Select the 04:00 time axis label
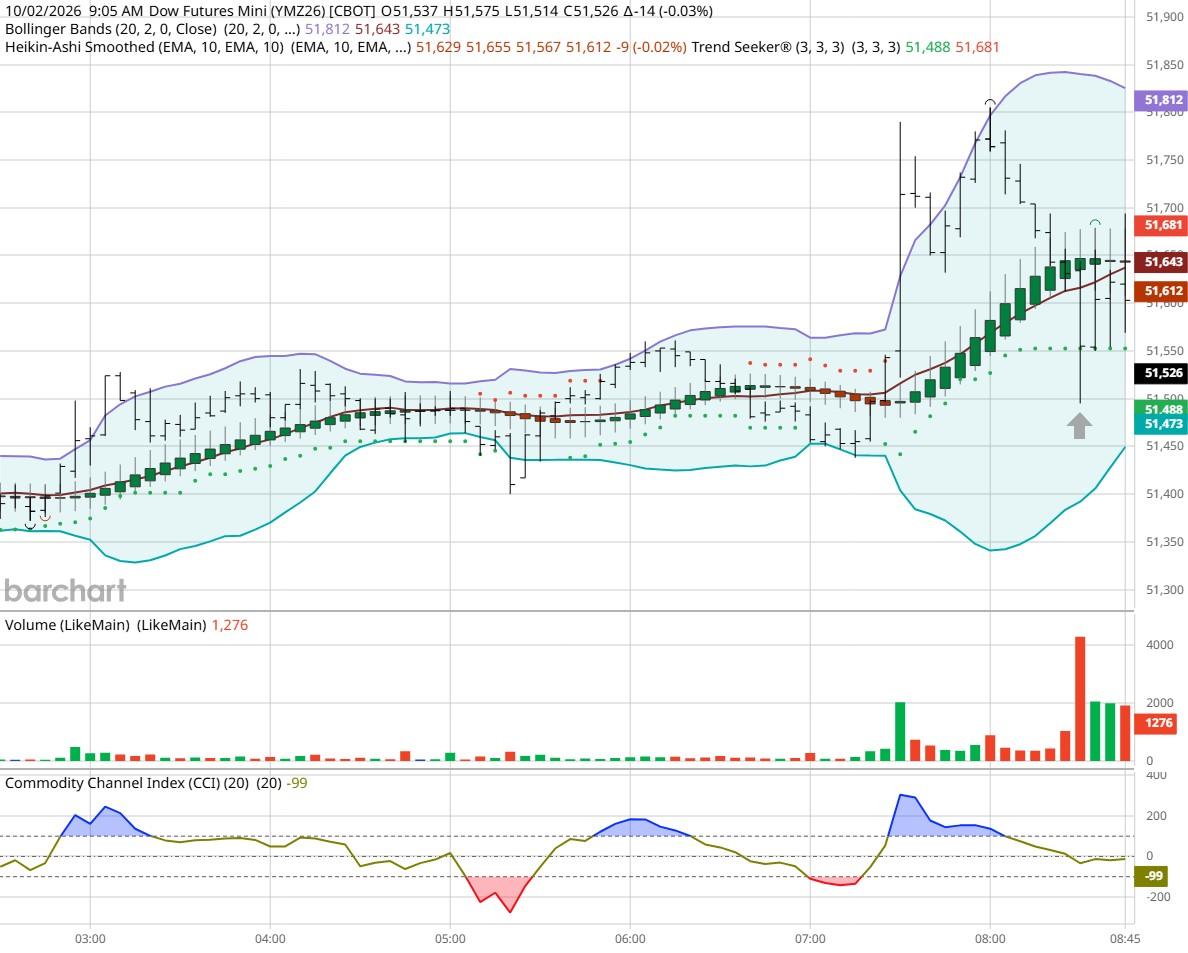 tap(270, 939)
